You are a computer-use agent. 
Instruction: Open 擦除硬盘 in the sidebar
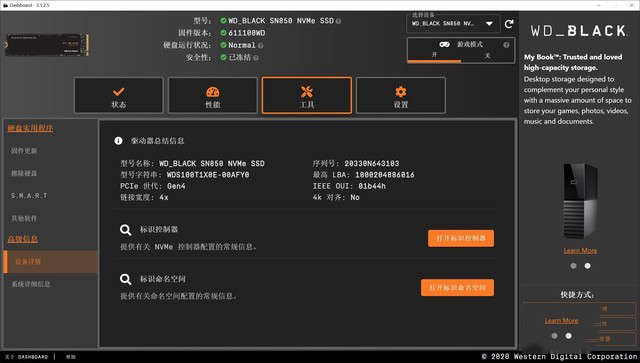tap(24, 174)
